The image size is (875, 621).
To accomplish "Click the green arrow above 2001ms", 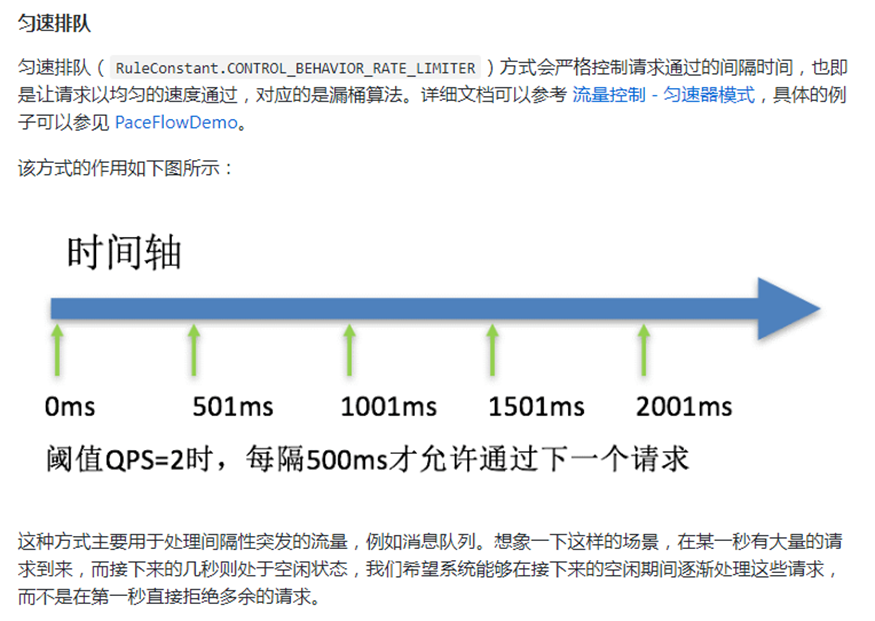I will tap(643, 350).
